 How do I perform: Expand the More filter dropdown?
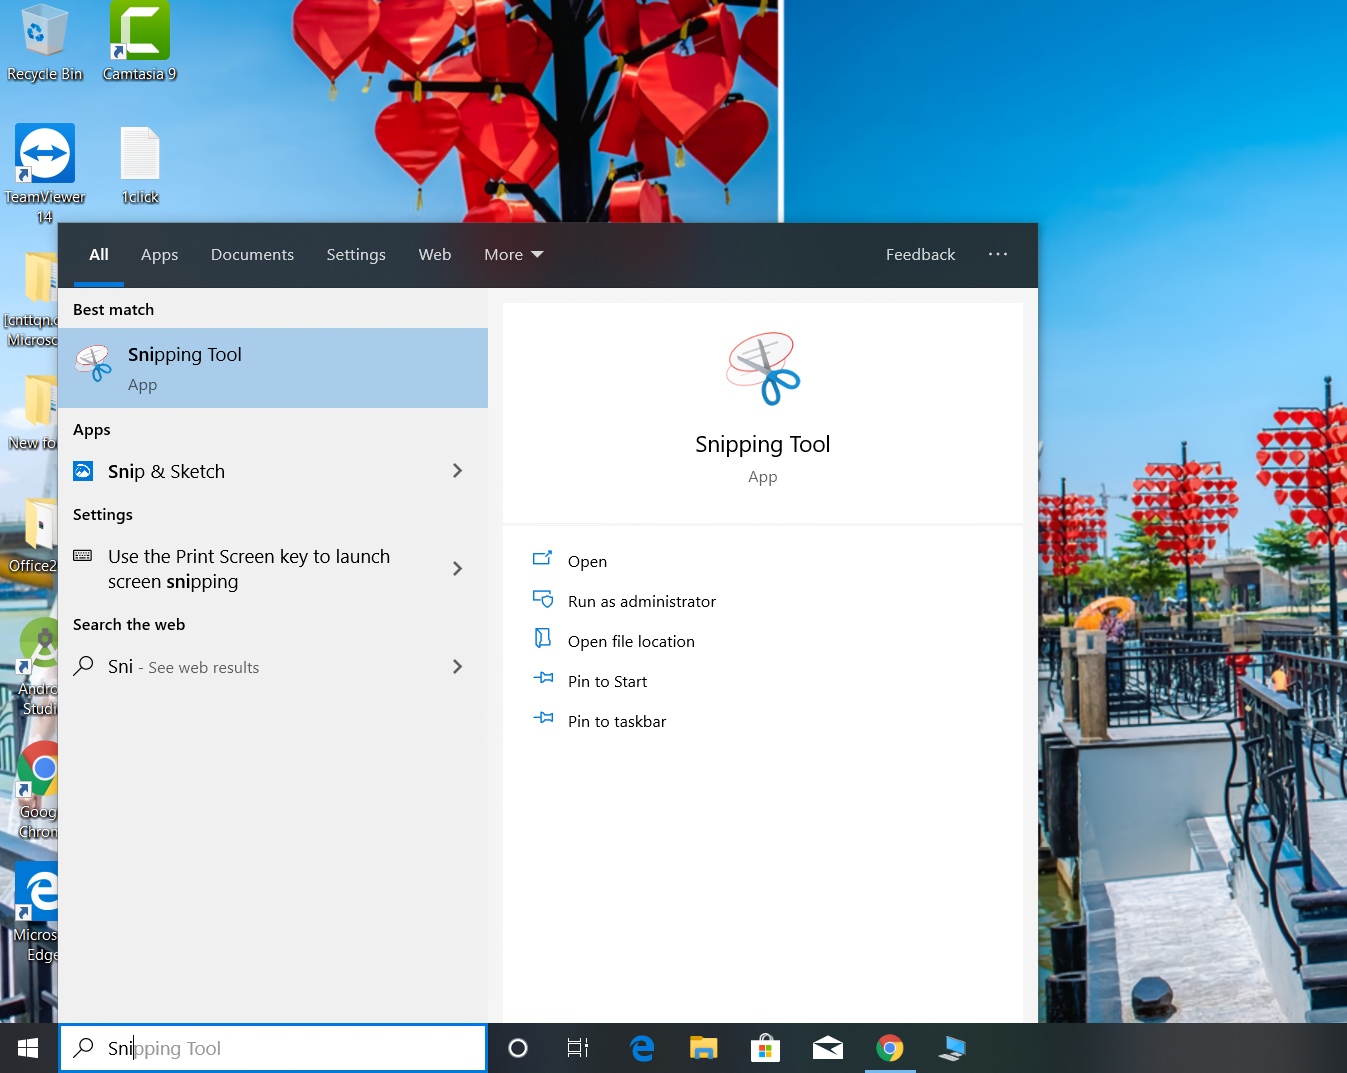point(514,255)
